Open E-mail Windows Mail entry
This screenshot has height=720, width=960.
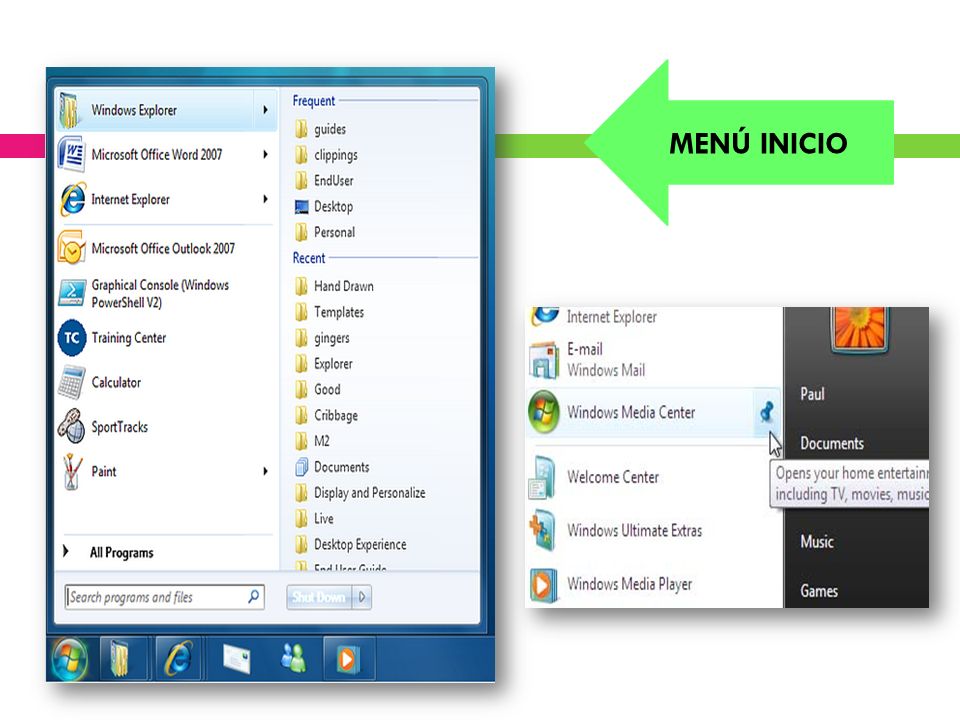pos(653,360)
